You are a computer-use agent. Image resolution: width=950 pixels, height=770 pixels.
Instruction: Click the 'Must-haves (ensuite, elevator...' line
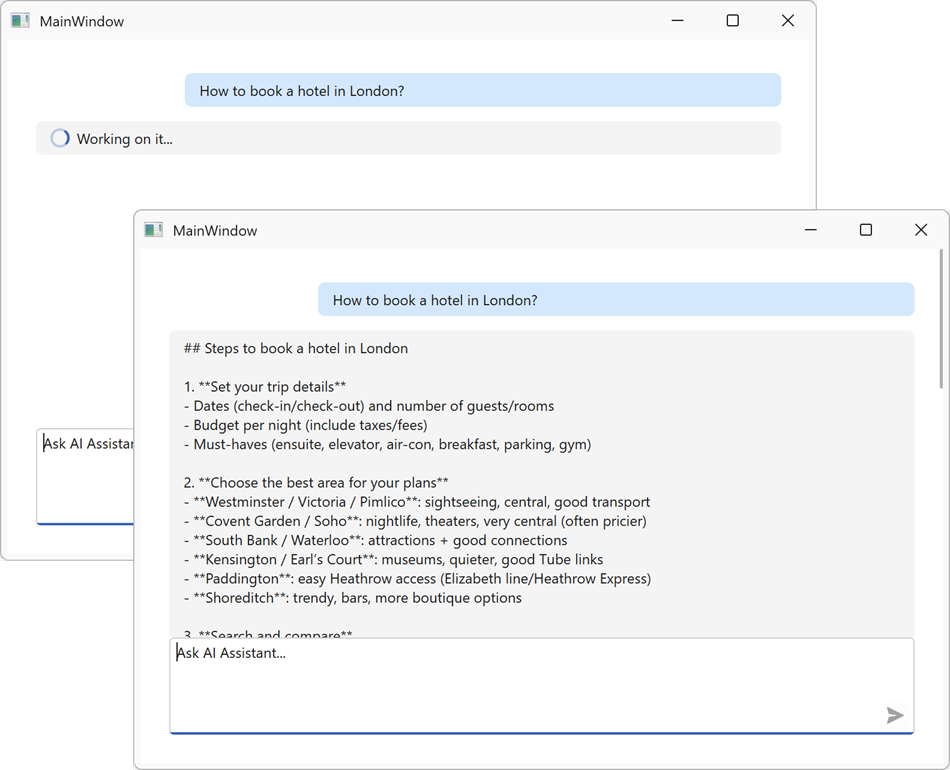(x=387, y=445)
